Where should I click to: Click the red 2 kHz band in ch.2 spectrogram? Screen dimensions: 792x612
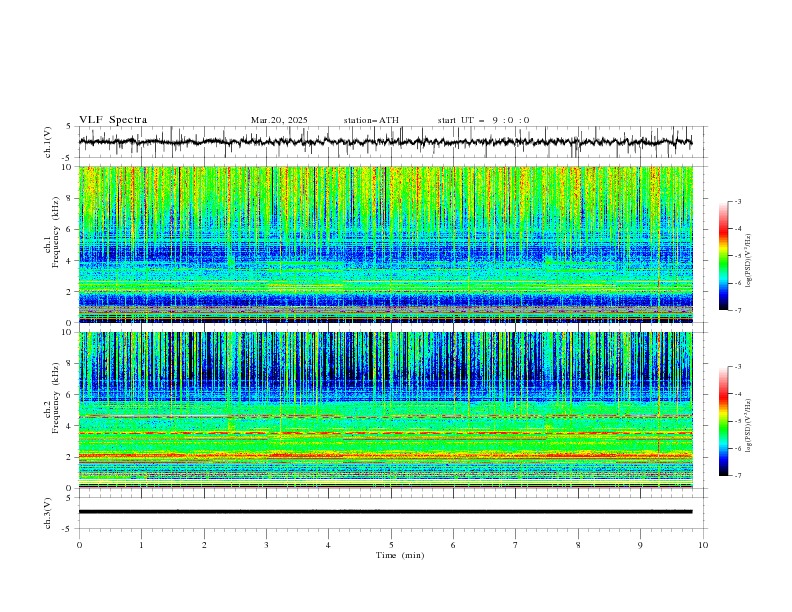tap(385, 455)
